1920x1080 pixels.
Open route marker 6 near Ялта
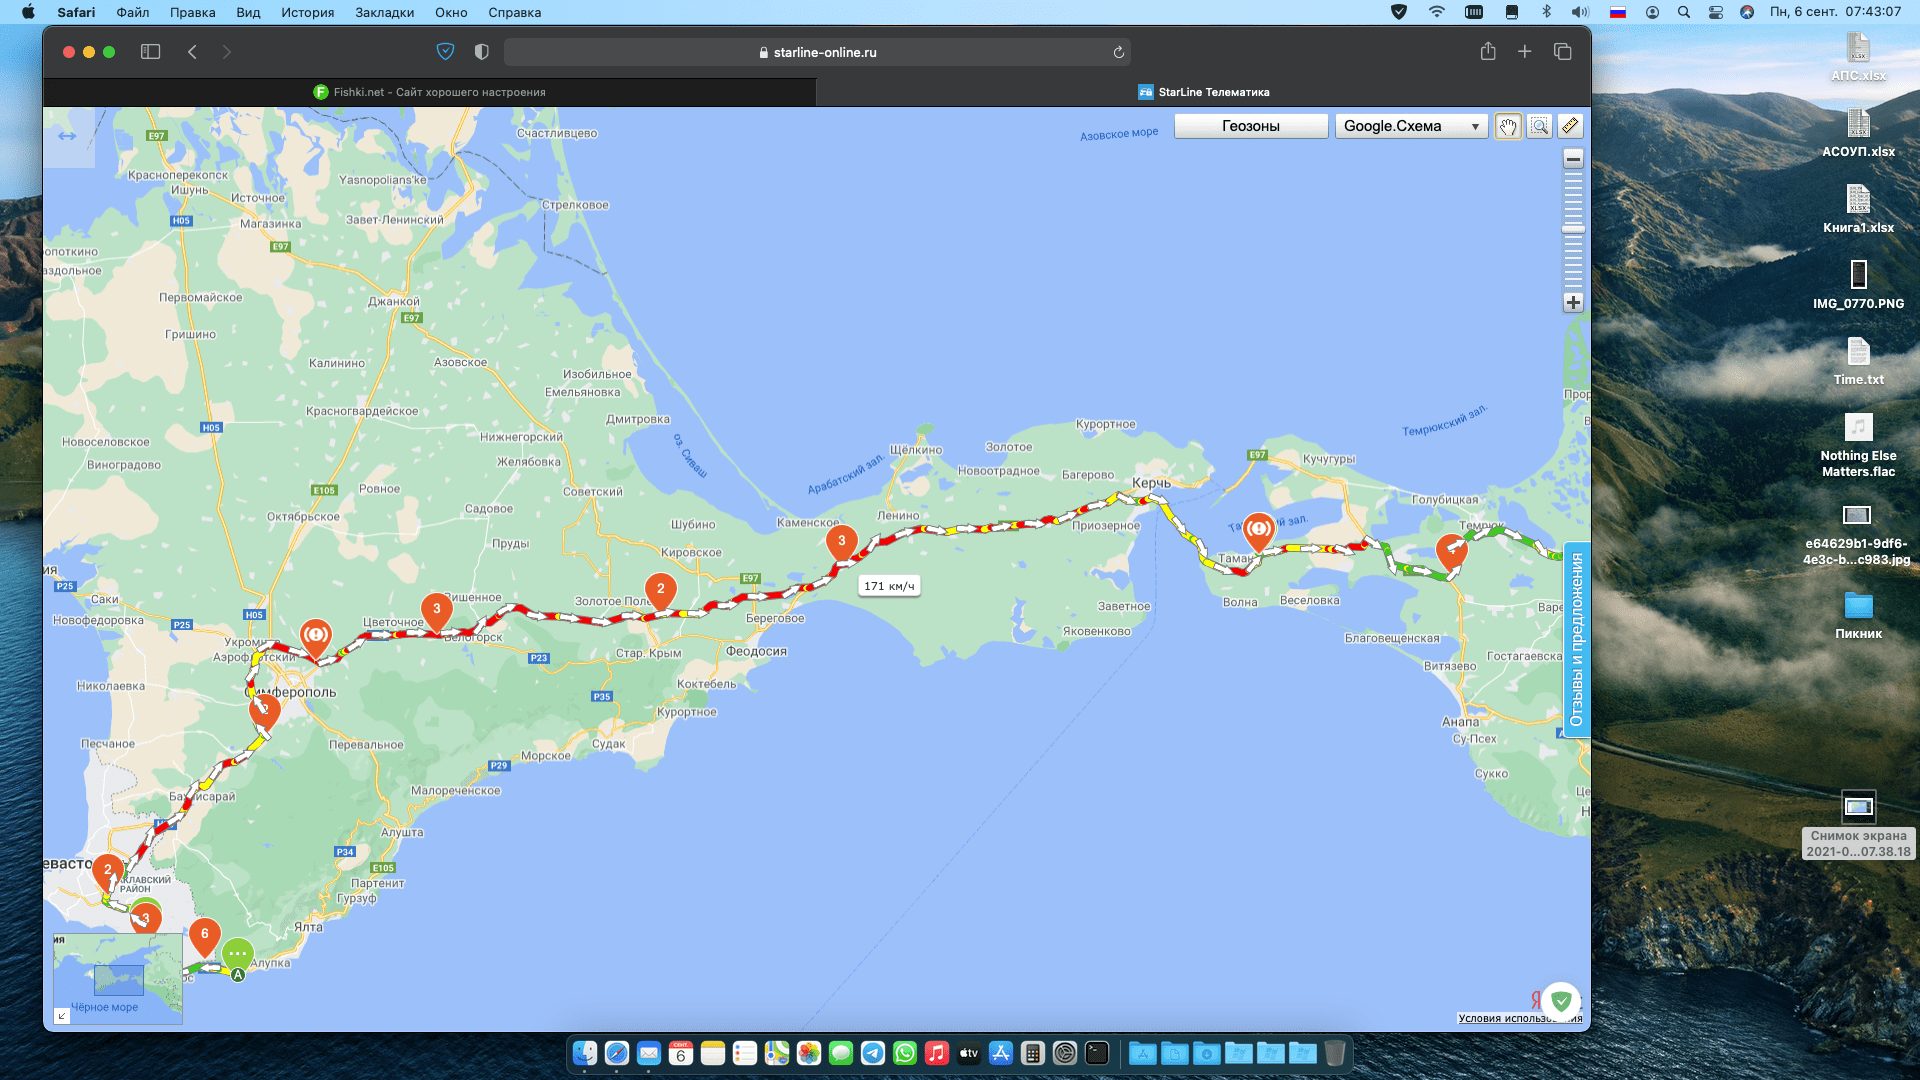pyautogui.click(x=205, y=937)
